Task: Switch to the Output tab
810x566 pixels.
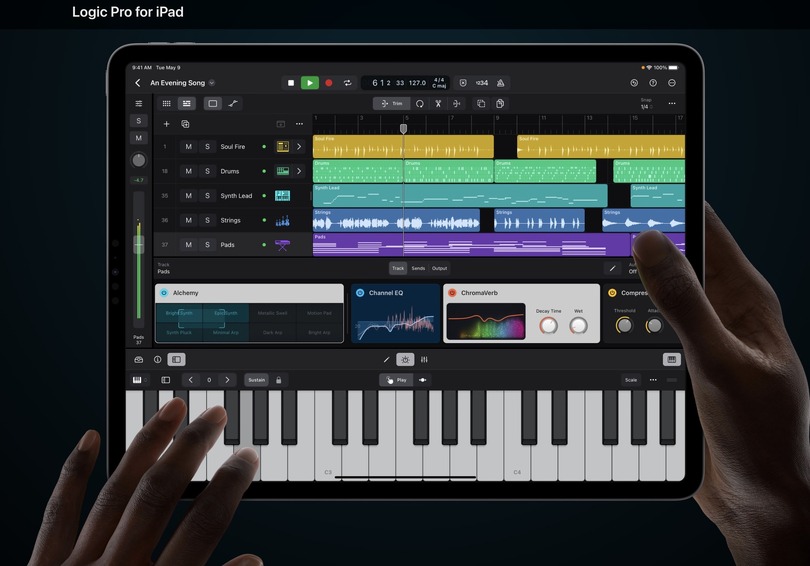Action: coord(440,268)
